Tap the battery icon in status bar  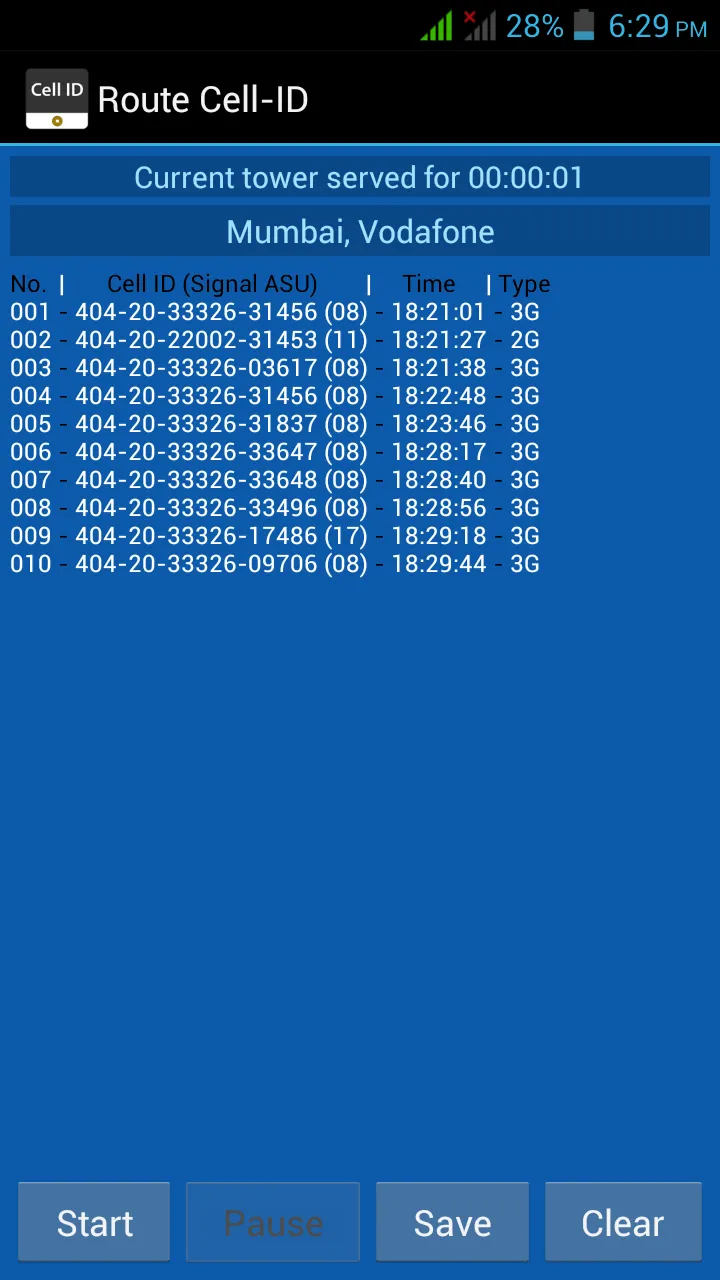point(584,26)
